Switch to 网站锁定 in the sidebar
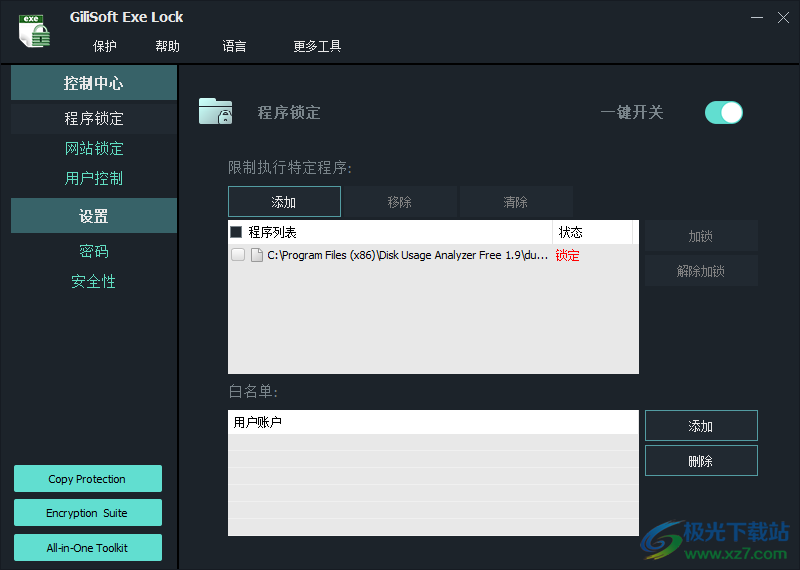The height and width of the screenshot is (570, 800). 94,148
